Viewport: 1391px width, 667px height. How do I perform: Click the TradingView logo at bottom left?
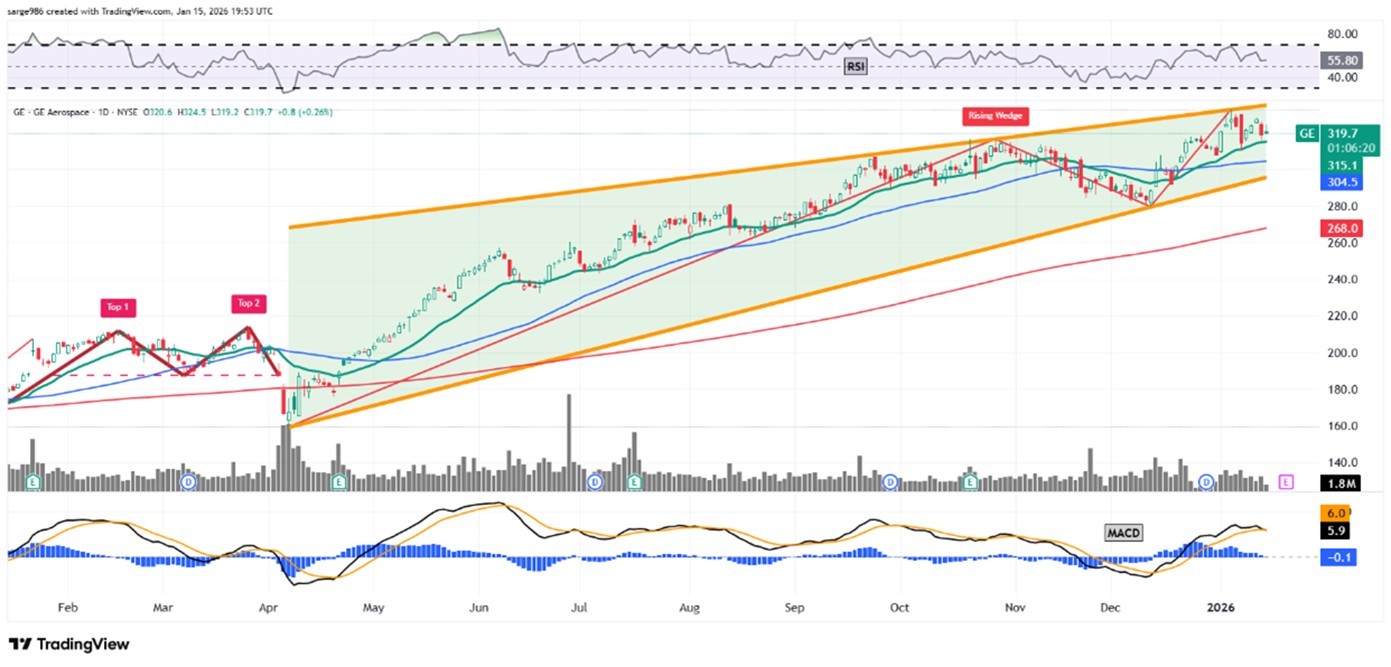pos(68,645)
